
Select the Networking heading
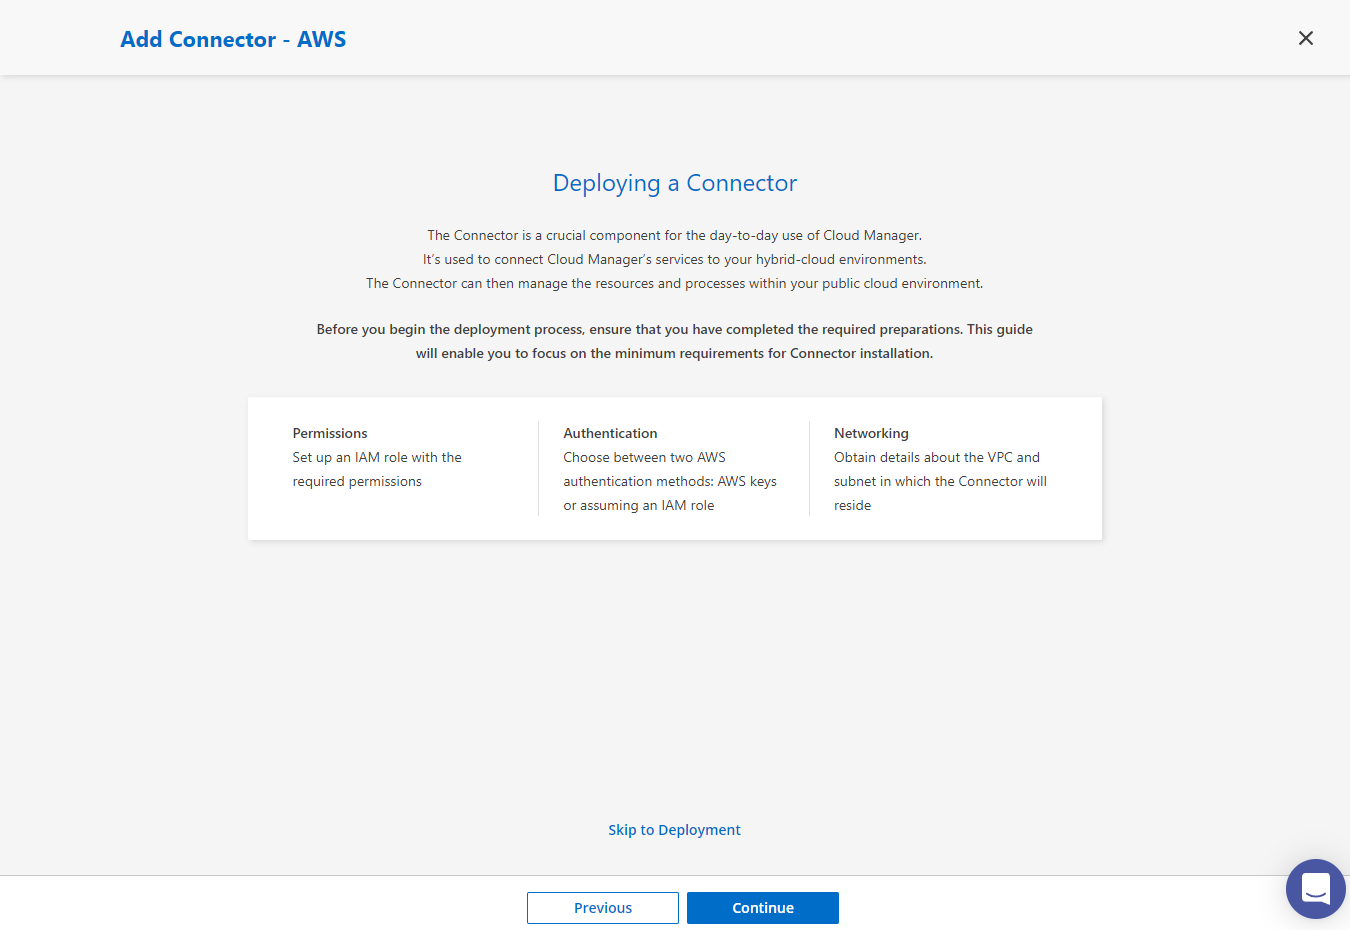[871, 433]
